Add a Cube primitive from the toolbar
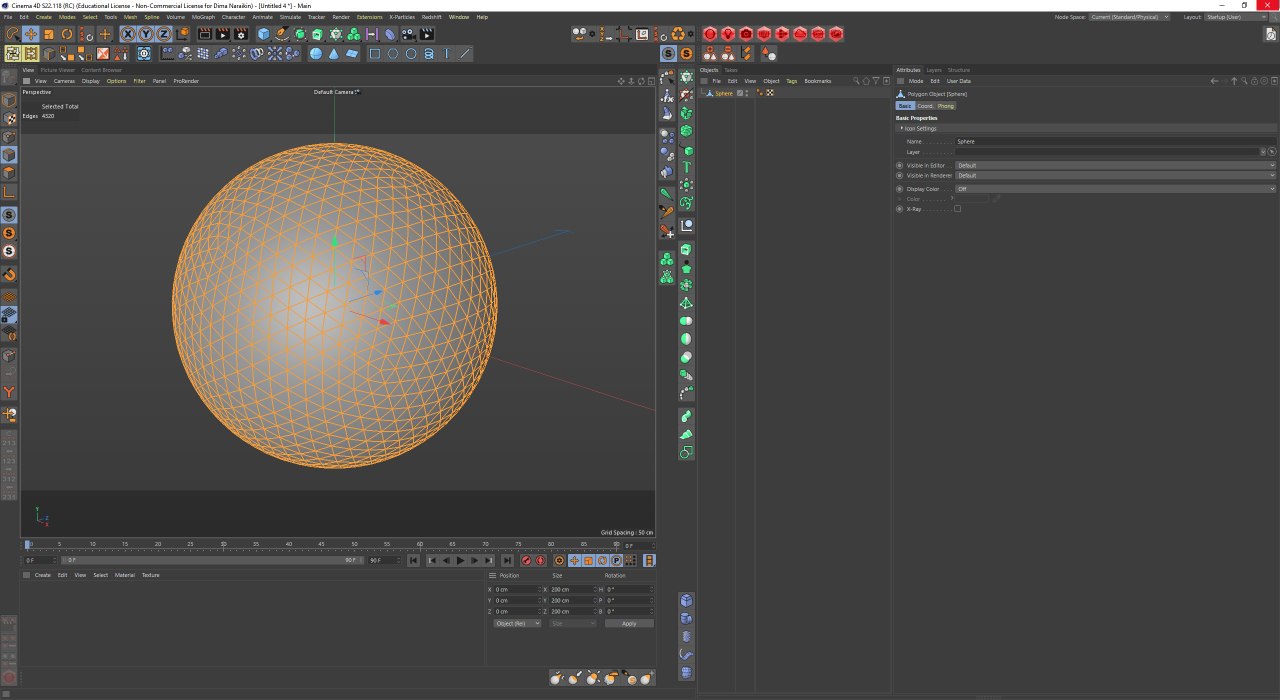Image resolution: width=1280 pixels, height=700 pixels. [264, 34]
